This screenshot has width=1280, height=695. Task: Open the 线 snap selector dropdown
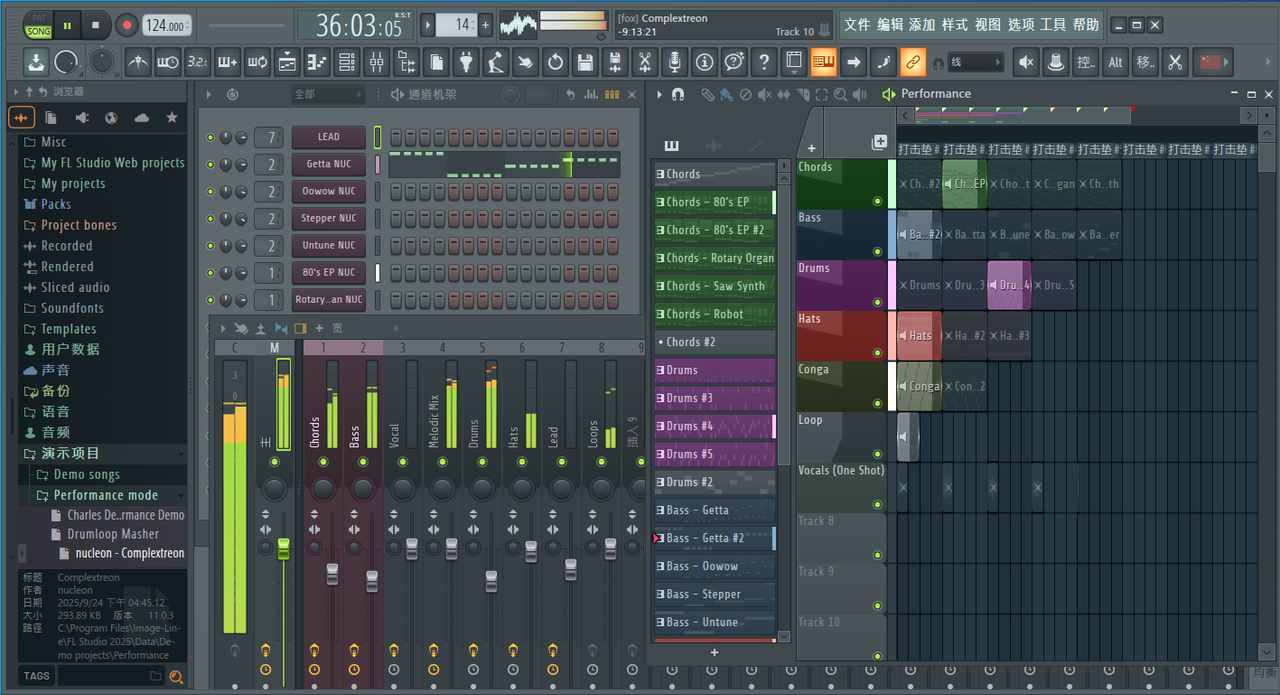click(975, 63)
